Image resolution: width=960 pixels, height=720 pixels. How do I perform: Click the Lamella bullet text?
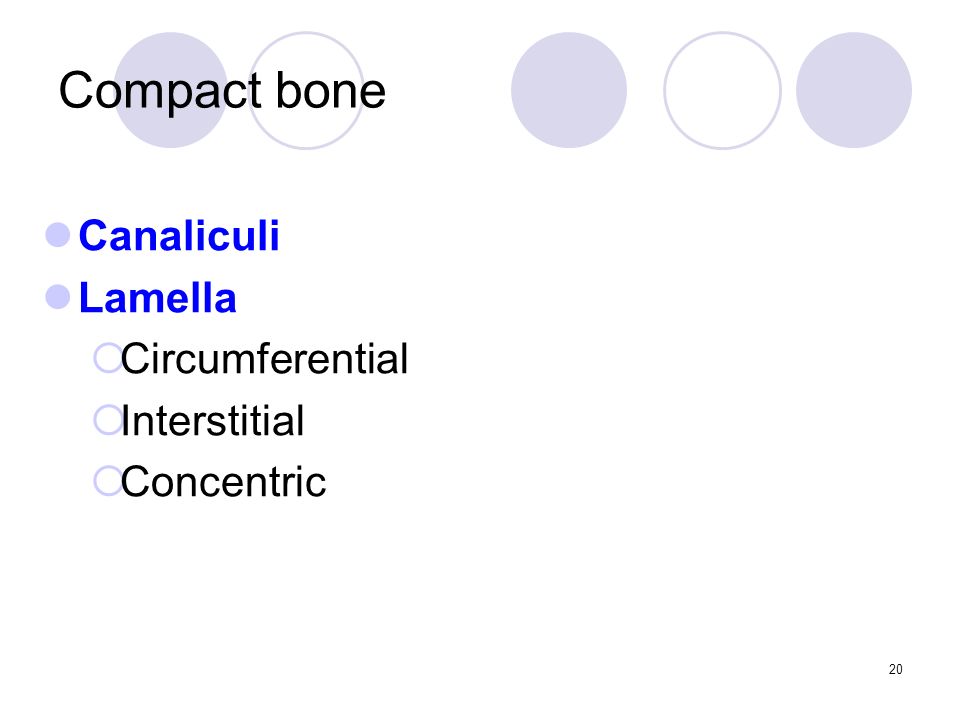[x=158, y=298]
